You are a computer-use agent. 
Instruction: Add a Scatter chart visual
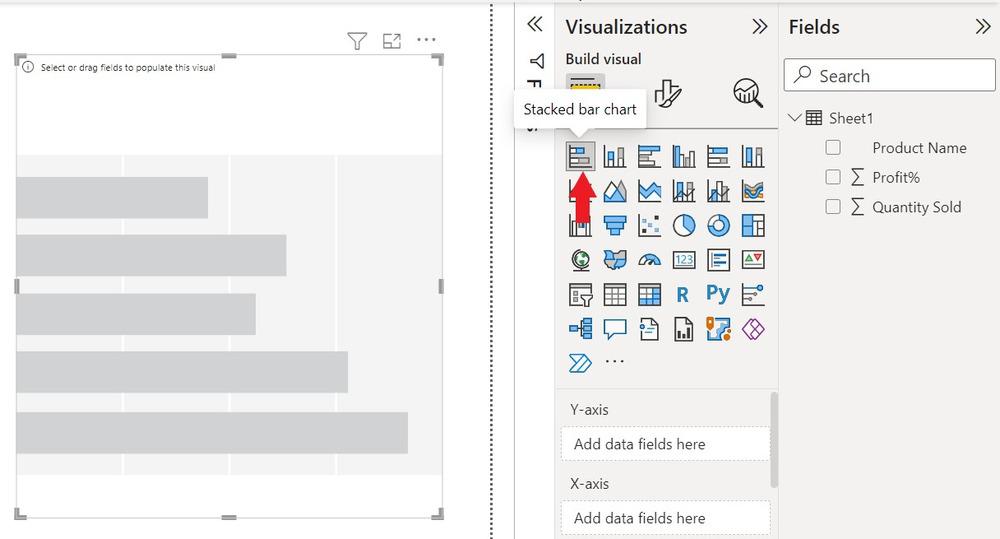[x=649, y=225]
